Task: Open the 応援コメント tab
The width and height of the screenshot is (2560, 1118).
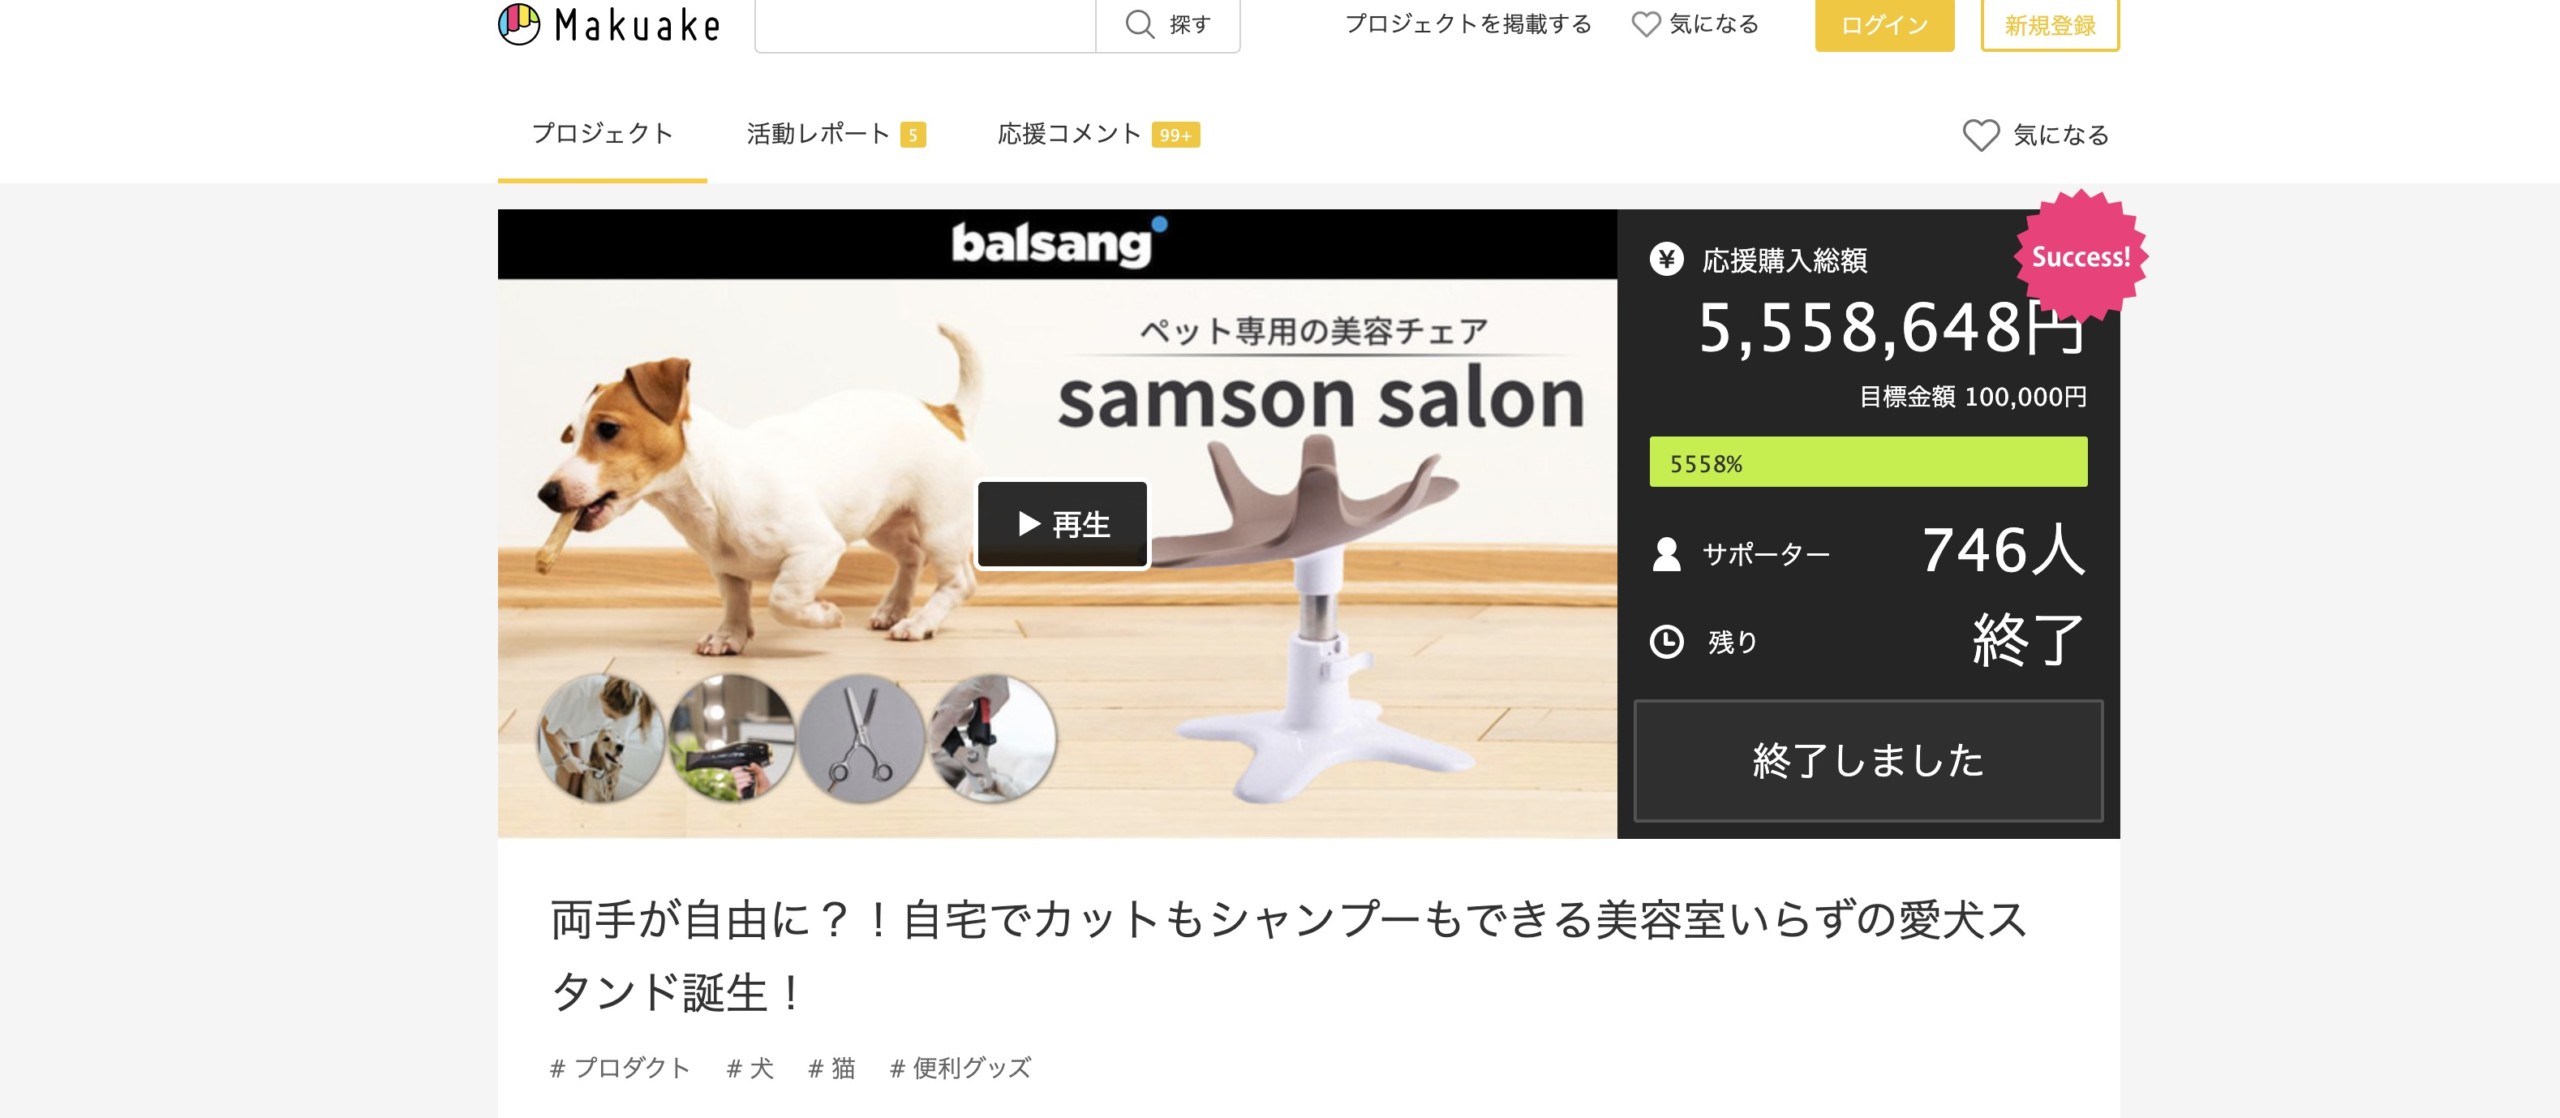Action: (x=1098, y=134)
